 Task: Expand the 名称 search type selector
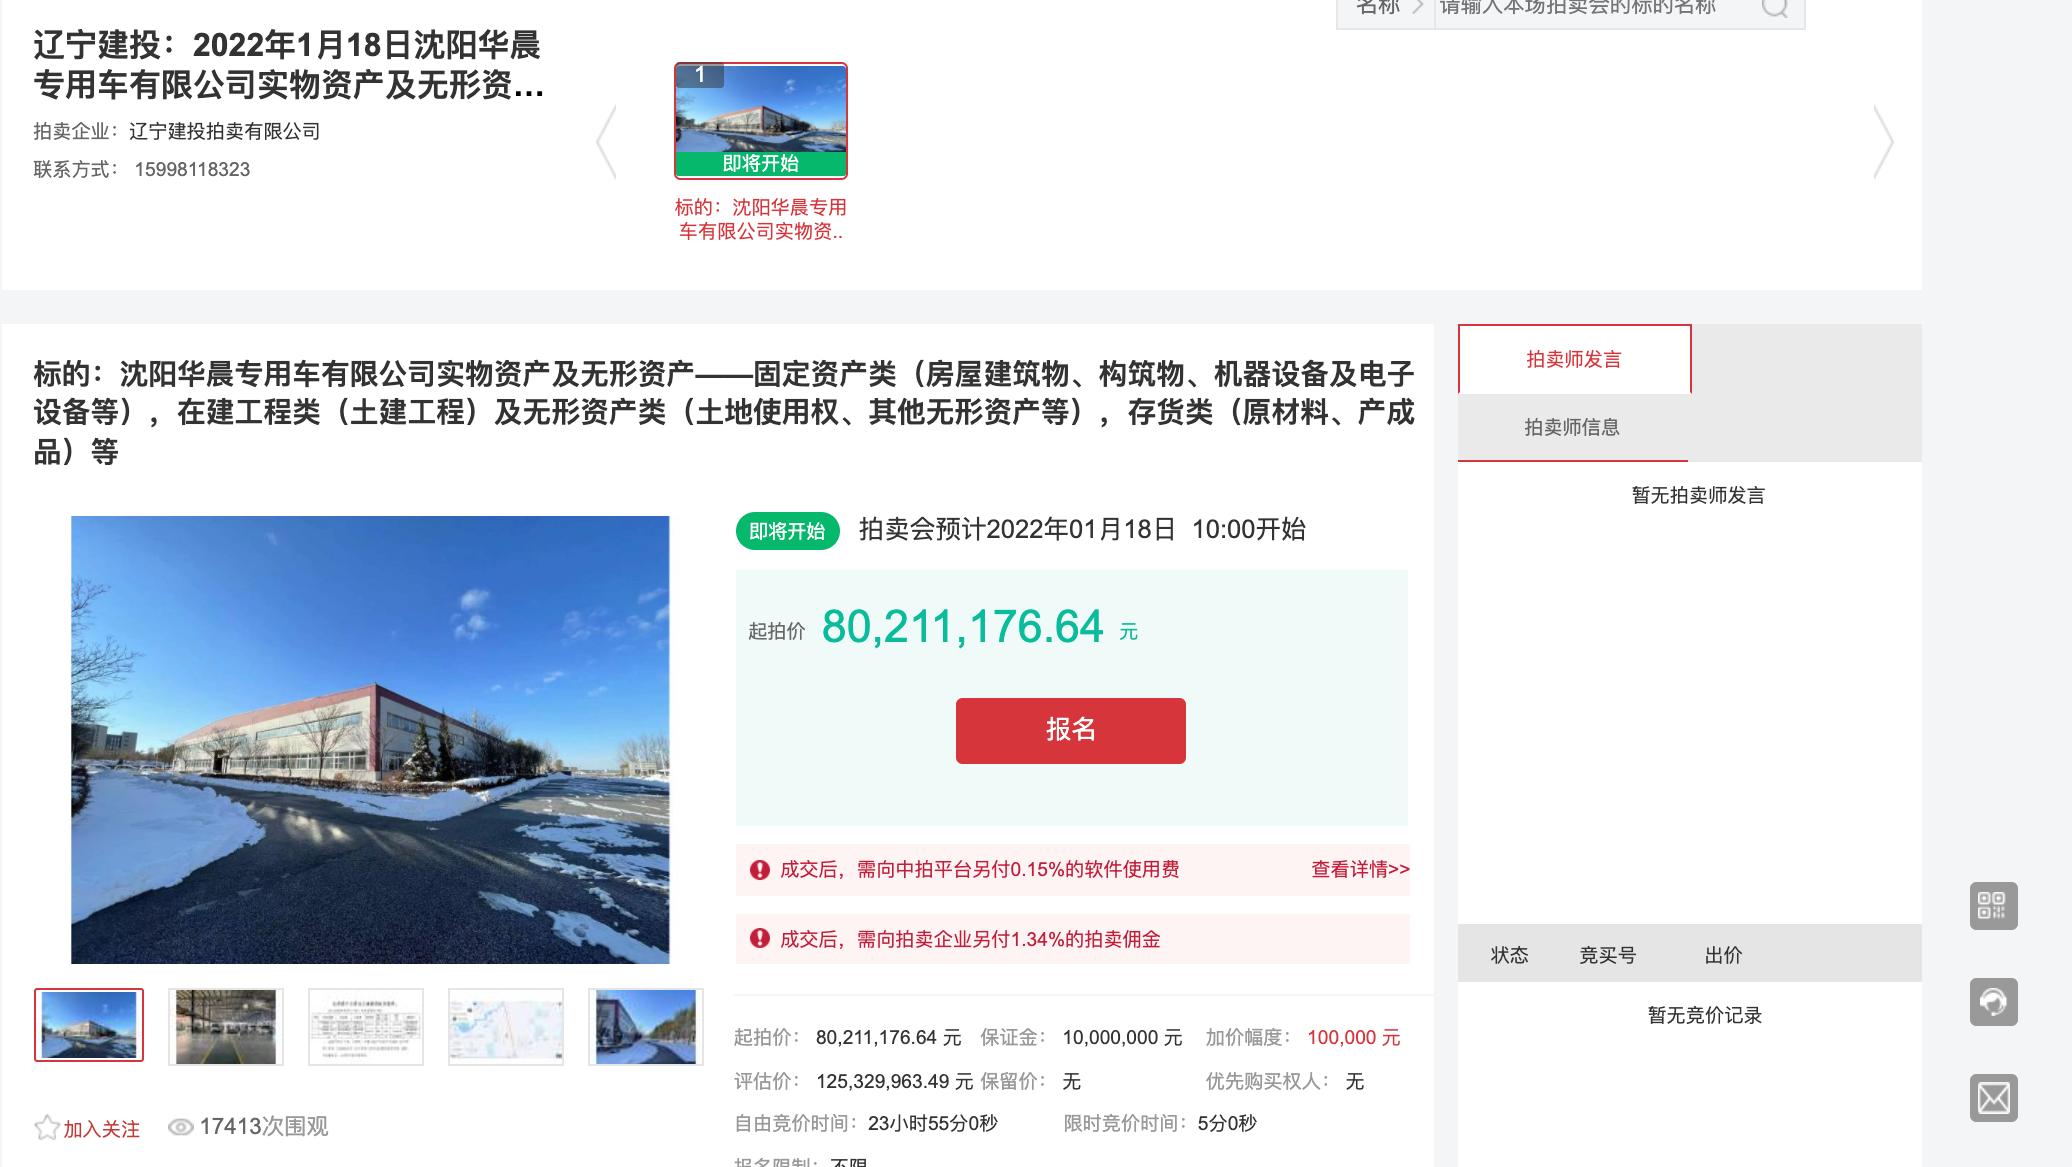point(1388,8)
